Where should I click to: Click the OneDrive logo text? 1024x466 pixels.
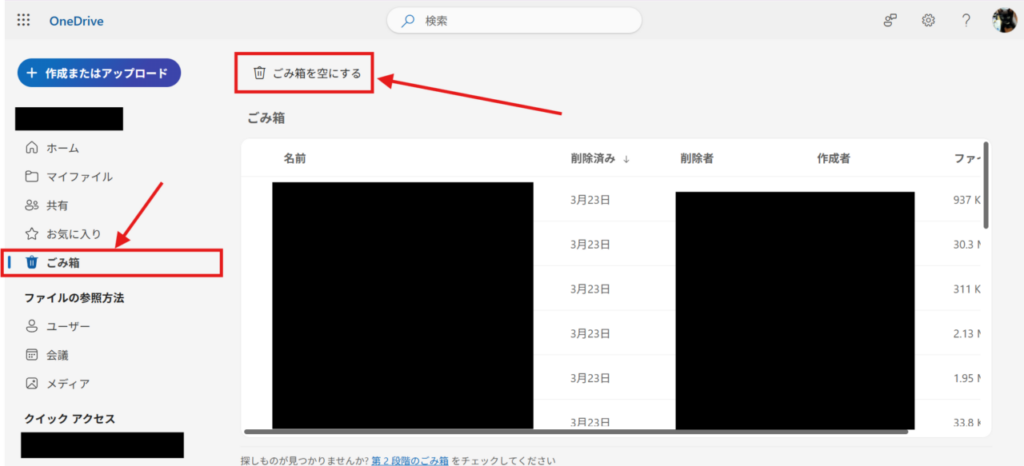coord(76,21)
